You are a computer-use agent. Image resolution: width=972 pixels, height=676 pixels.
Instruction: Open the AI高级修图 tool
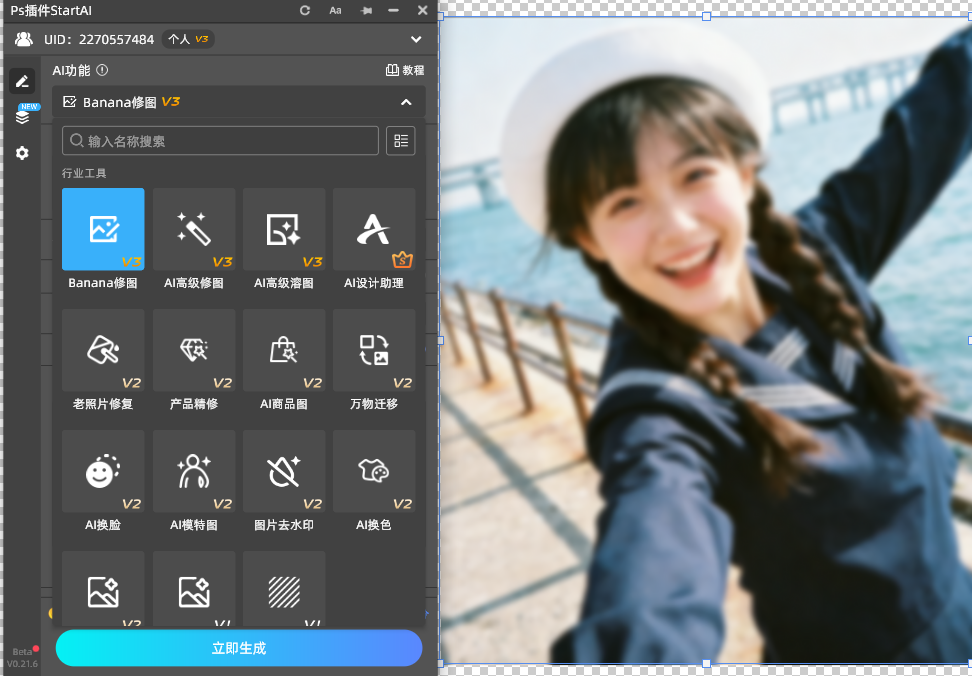(193, 228)
